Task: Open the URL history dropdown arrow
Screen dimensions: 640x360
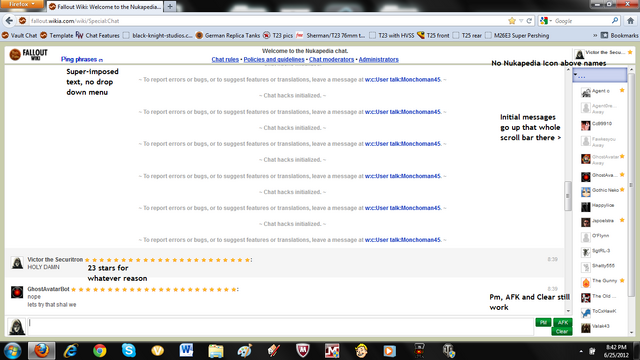Action: point(521,21)
